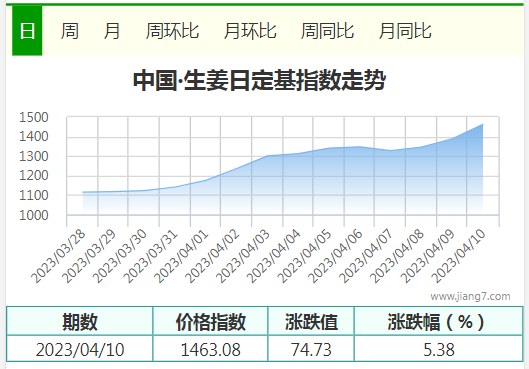Click the chart title 中国·生姜日定基指数走势

pos(259,80)
